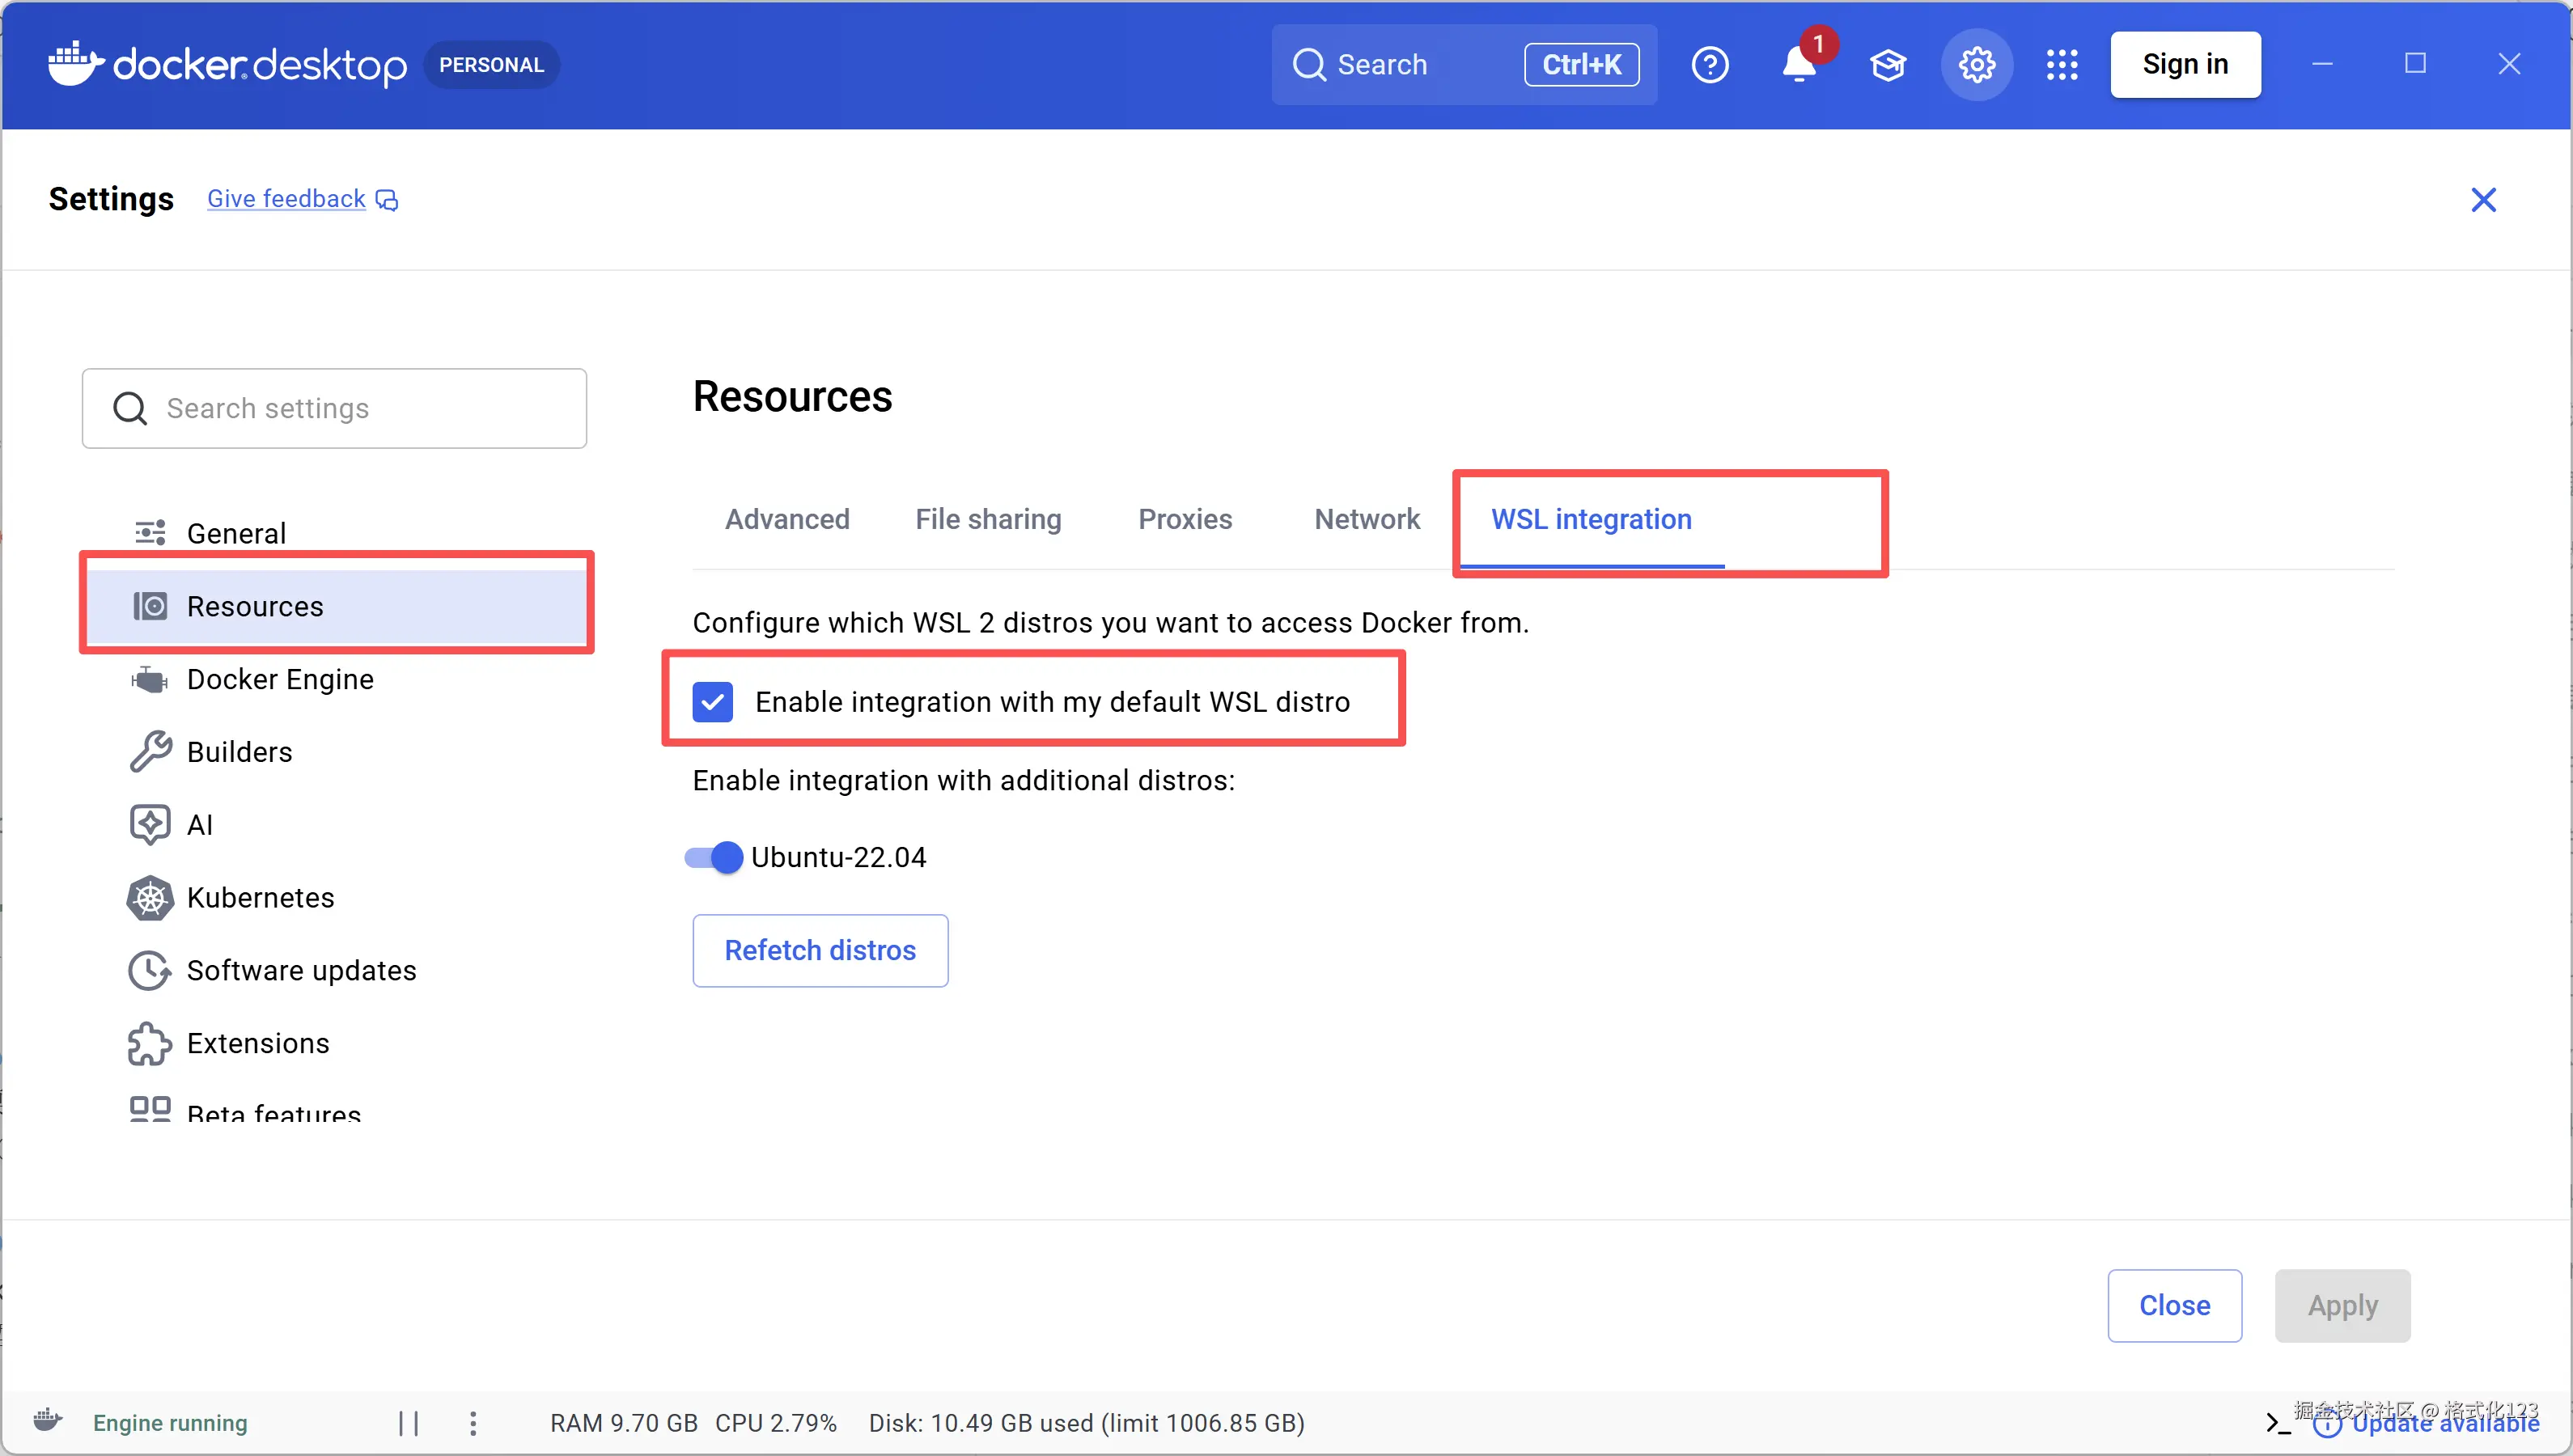Close Settings with the blue X
Image resolution: width=2573 pixels, height=1456 pixels.
[x=2483, y=200]
